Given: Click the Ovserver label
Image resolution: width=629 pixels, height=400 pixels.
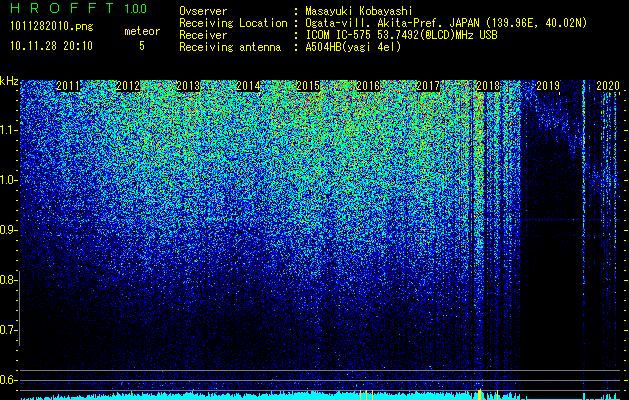Looking at the screenshot, I should point(203,11).
